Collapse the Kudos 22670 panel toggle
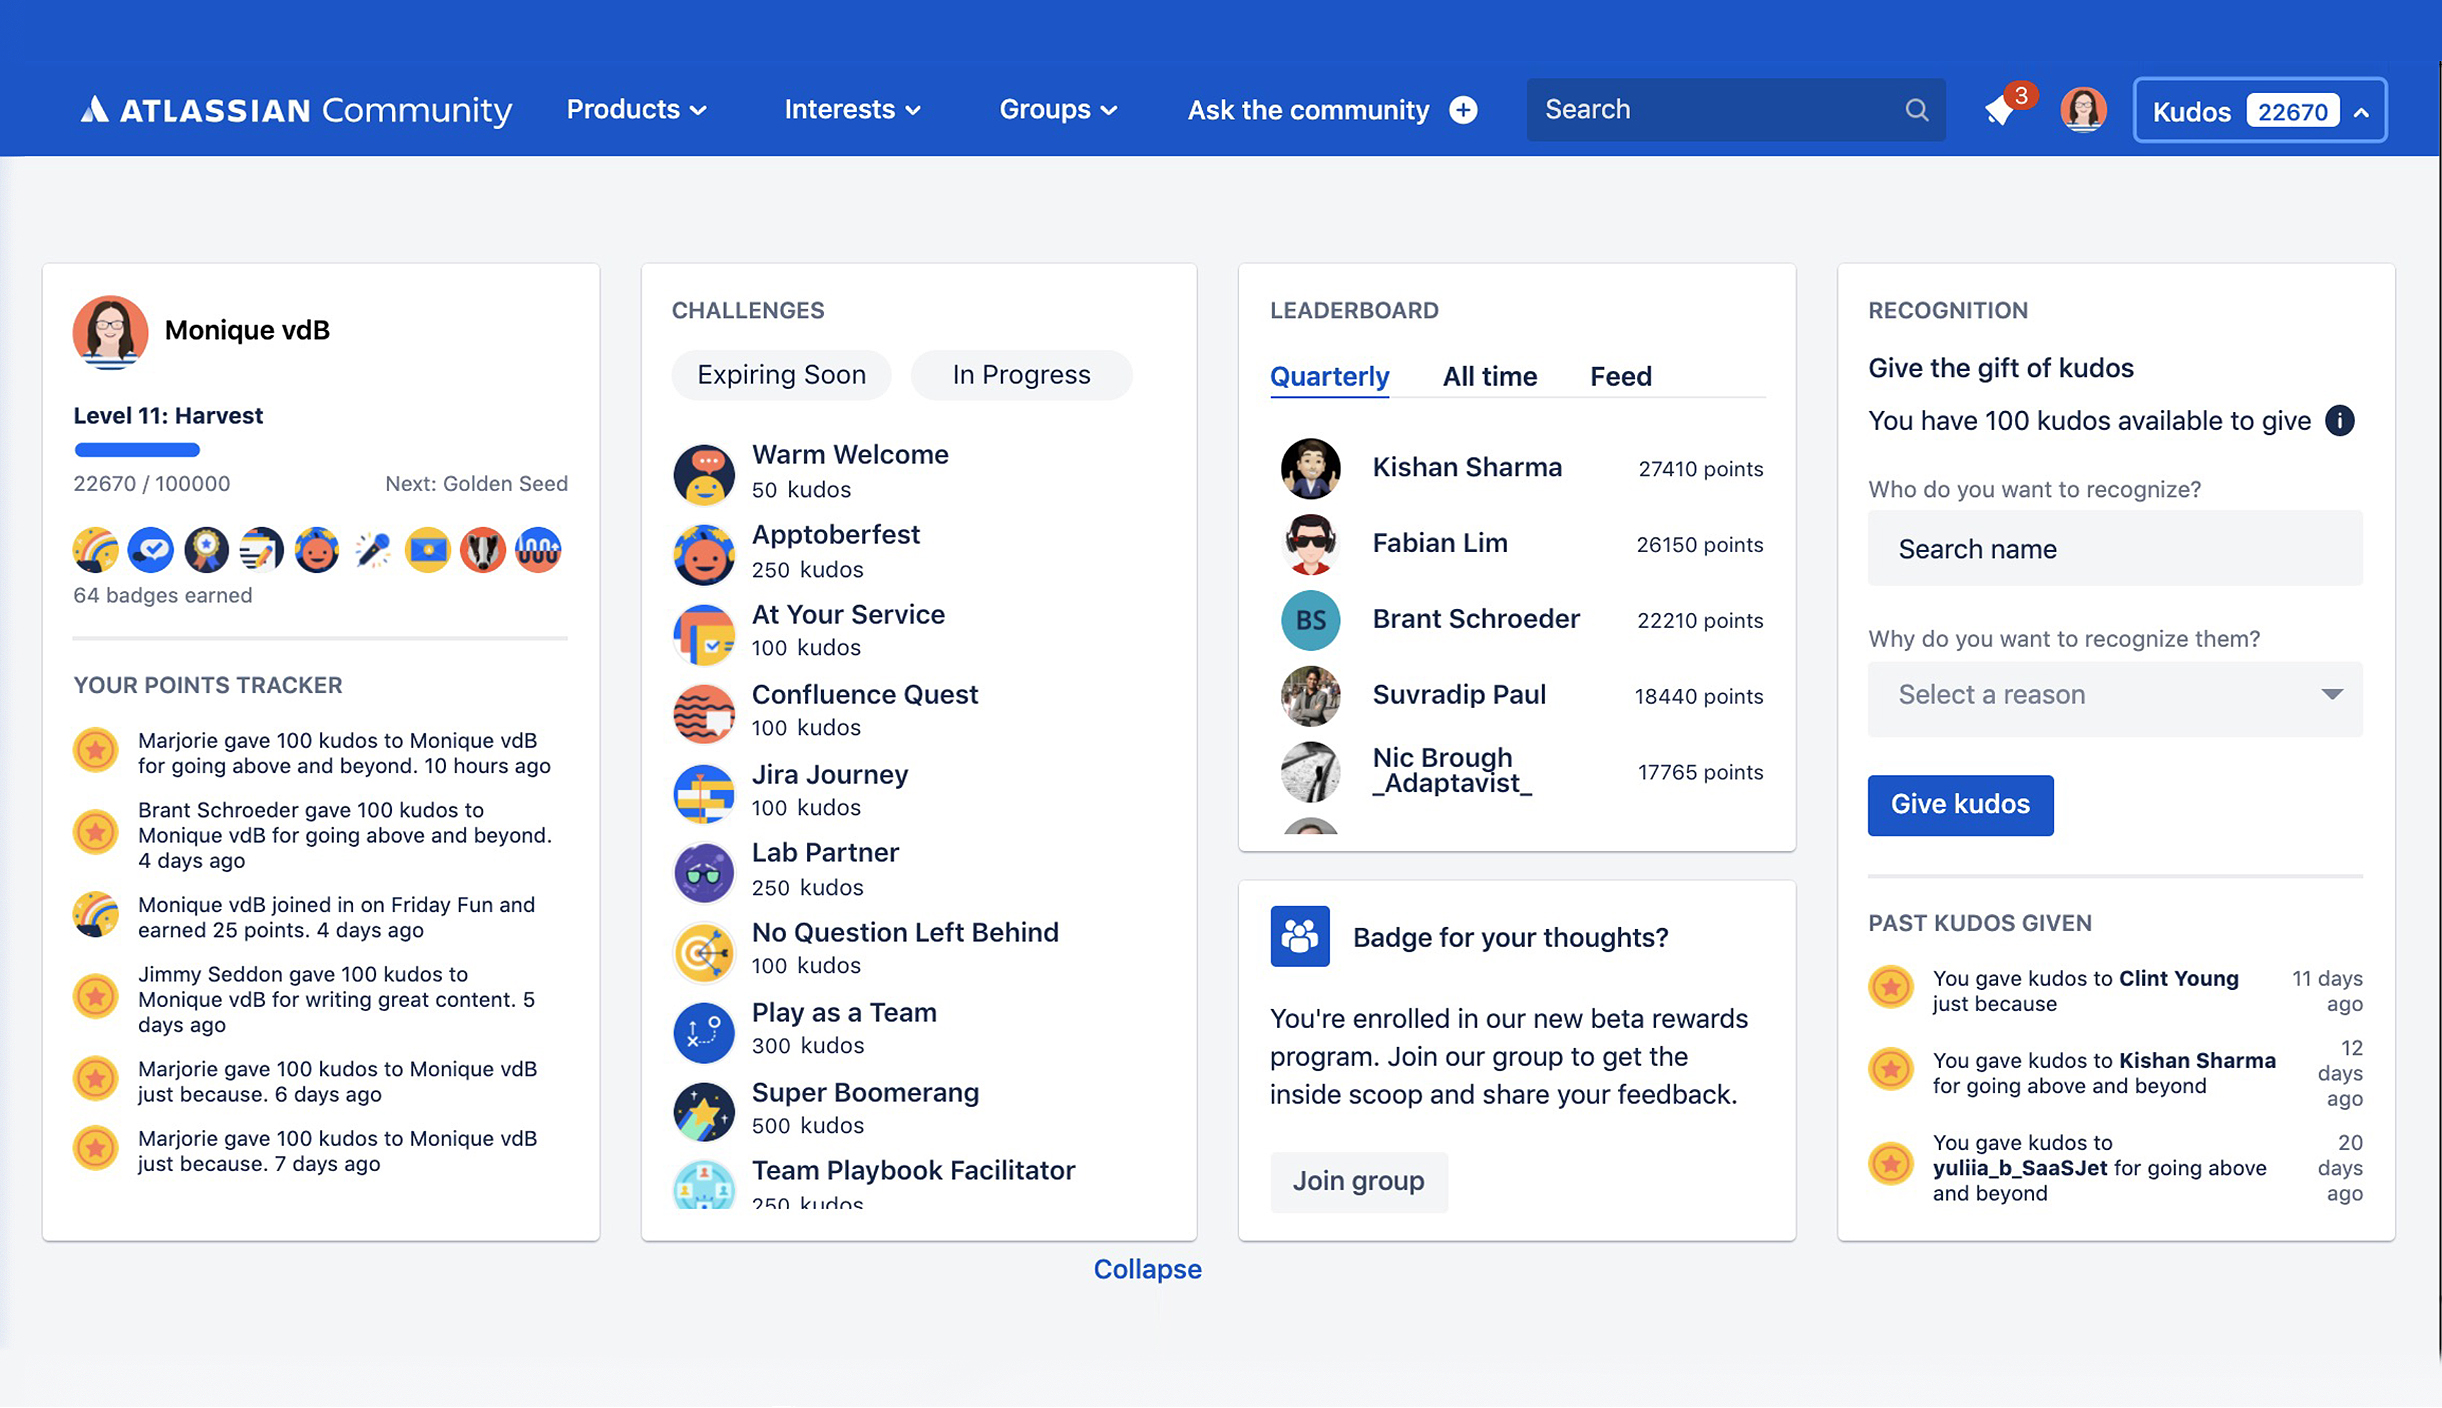The image size is (2442, 1408). click(2259, 110)
